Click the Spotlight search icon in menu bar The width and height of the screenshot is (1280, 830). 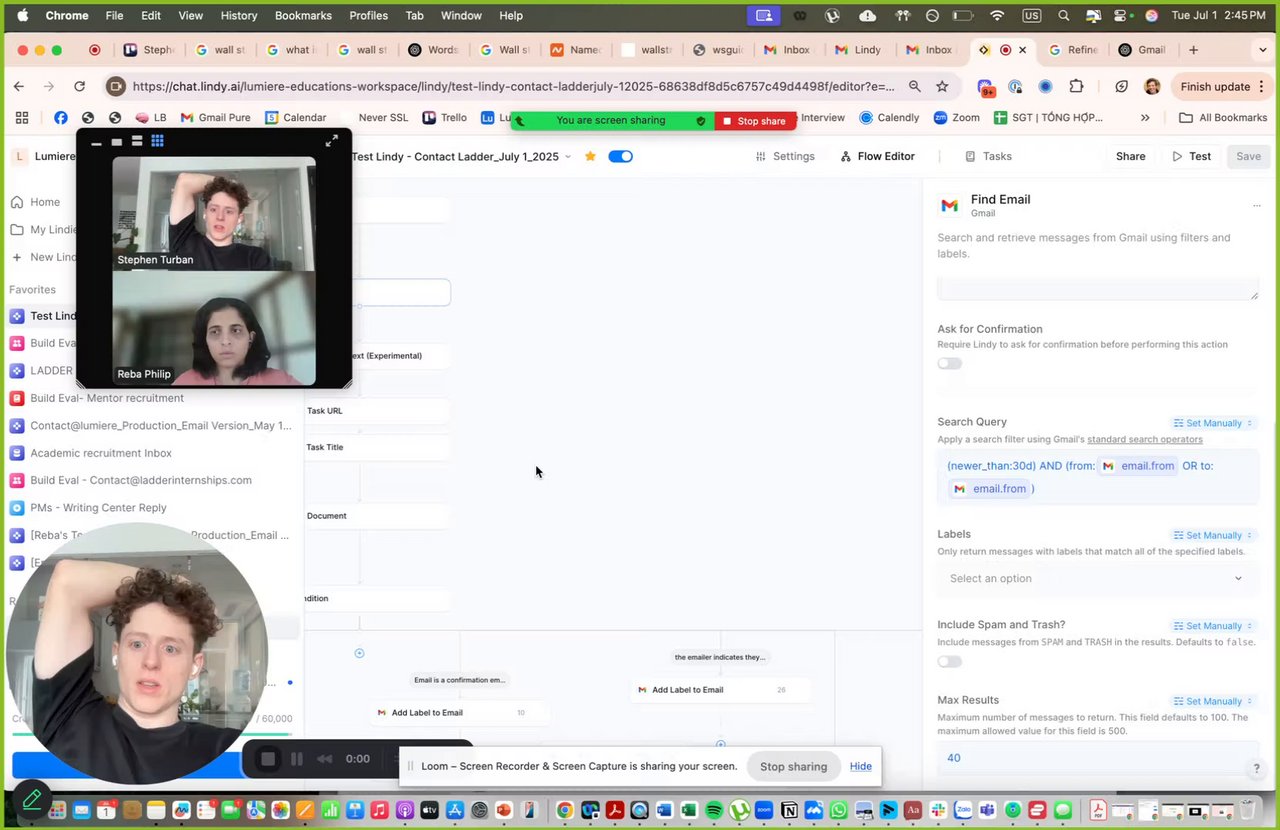(1064, 16)
